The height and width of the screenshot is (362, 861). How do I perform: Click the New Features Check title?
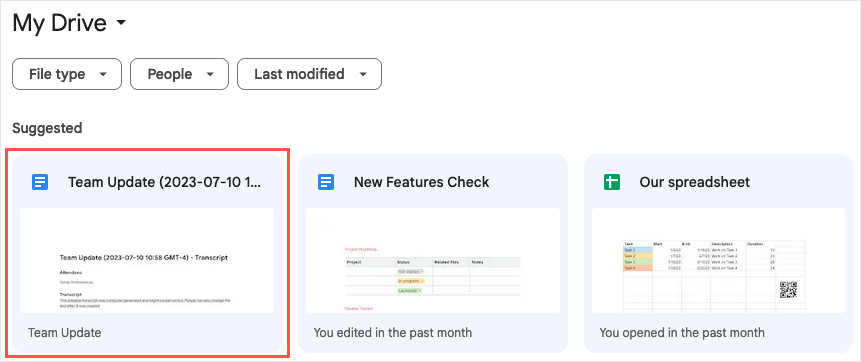(422, 182)
